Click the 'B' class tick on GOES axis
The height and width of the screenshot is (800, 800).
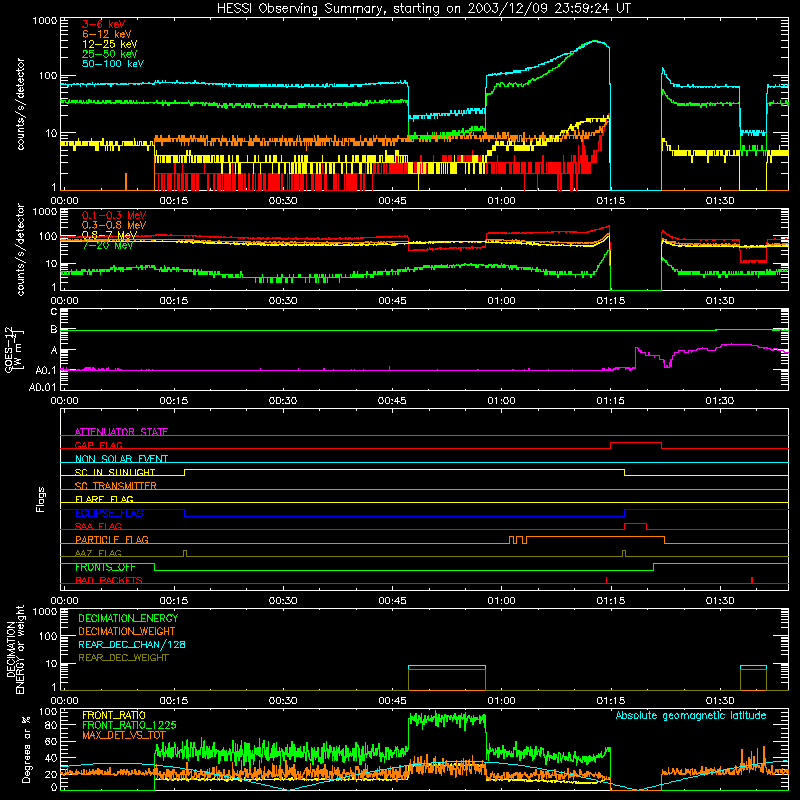[x=54, y=330]
